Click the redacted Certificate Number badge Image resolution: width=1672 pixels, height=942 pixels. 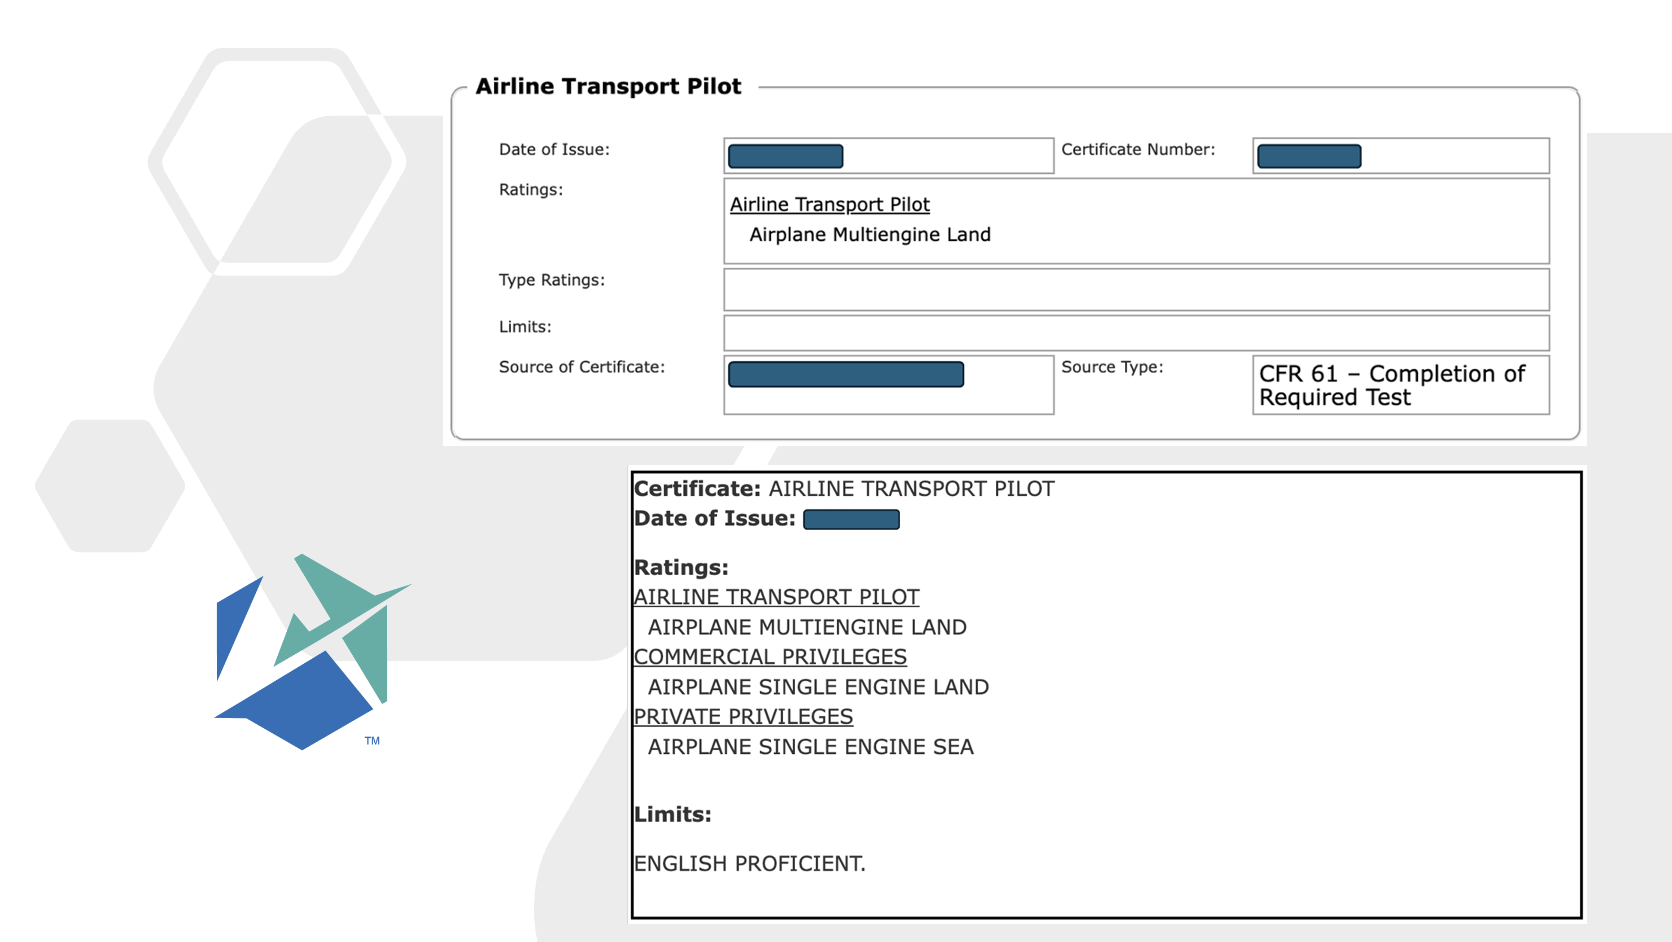[1308, 156]
